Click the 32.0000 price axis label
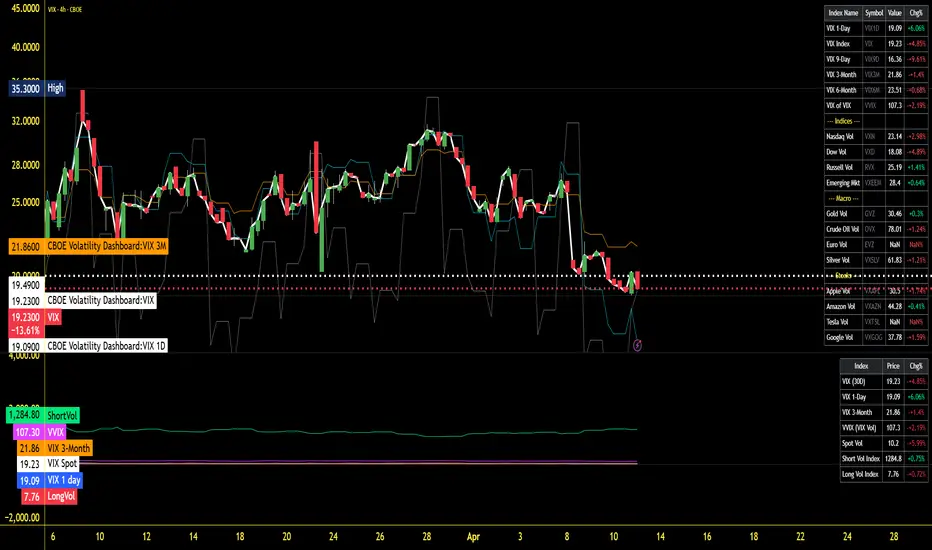The height and width of the screenshot is (550, 932). pos(26,121)
